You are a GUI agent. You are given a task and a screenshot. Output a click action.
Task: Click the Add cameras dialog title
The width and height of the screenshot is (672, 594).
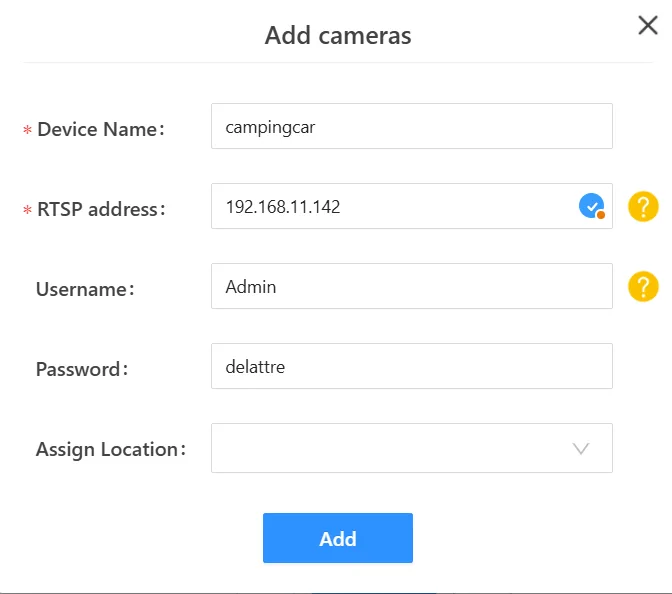[x=338, y=35]
